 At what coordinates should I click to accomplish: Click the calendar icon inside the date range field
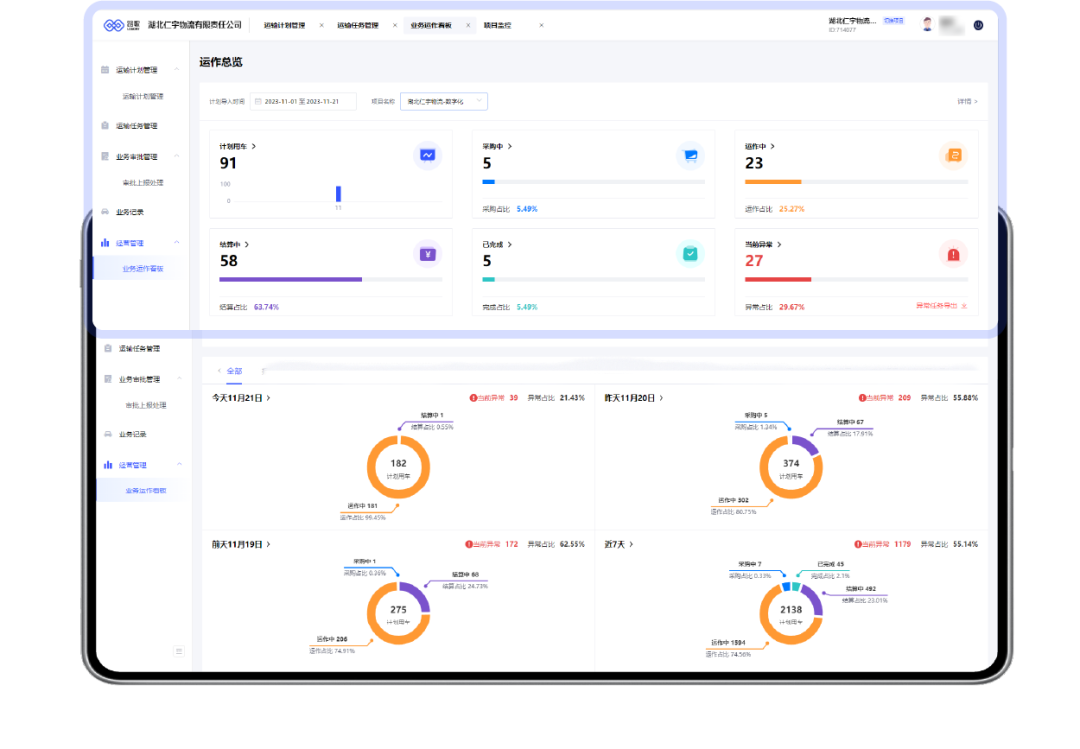[x=258, y=101]
